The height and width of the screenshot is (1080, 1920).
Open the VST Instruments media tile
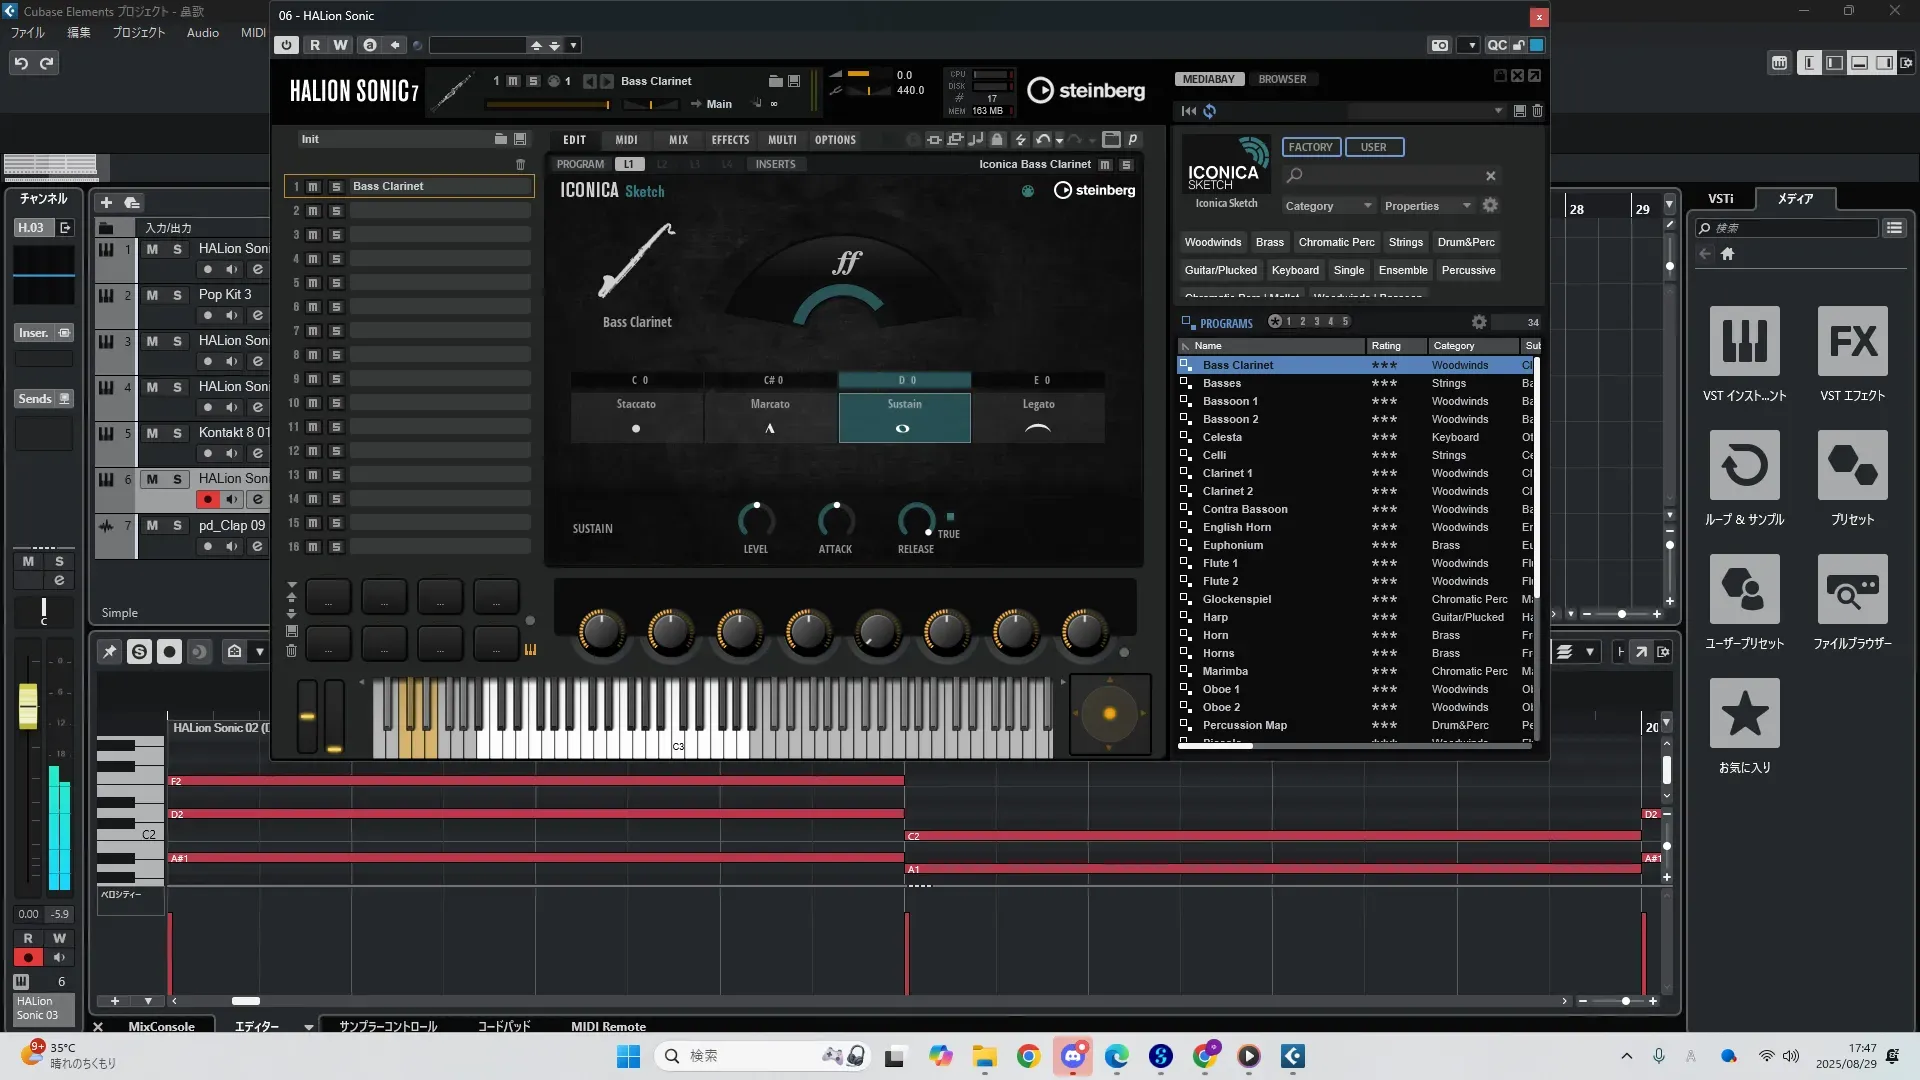[1744, 342]
